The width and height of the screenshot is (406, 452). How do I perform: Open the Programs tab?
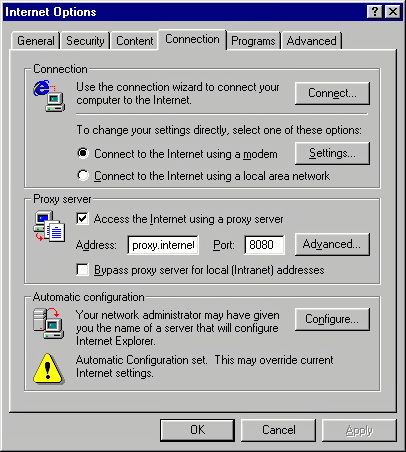tap(253, 41)
